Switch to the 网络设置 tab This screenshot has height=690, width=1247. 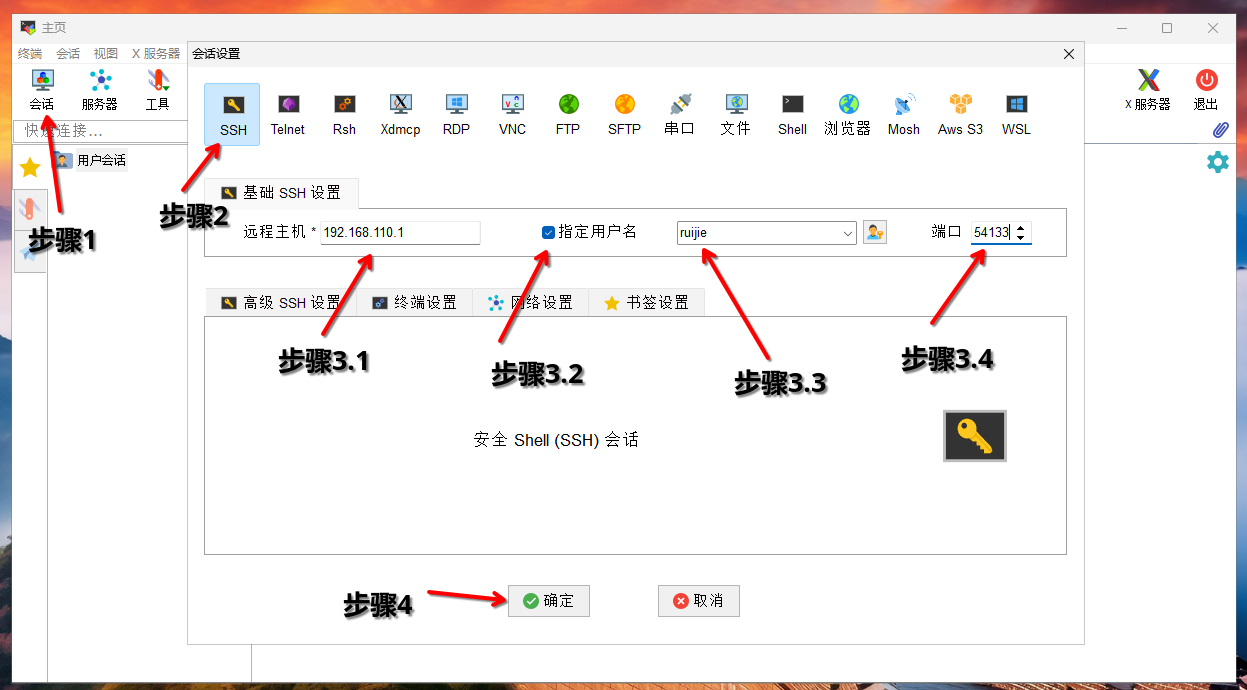530,302
